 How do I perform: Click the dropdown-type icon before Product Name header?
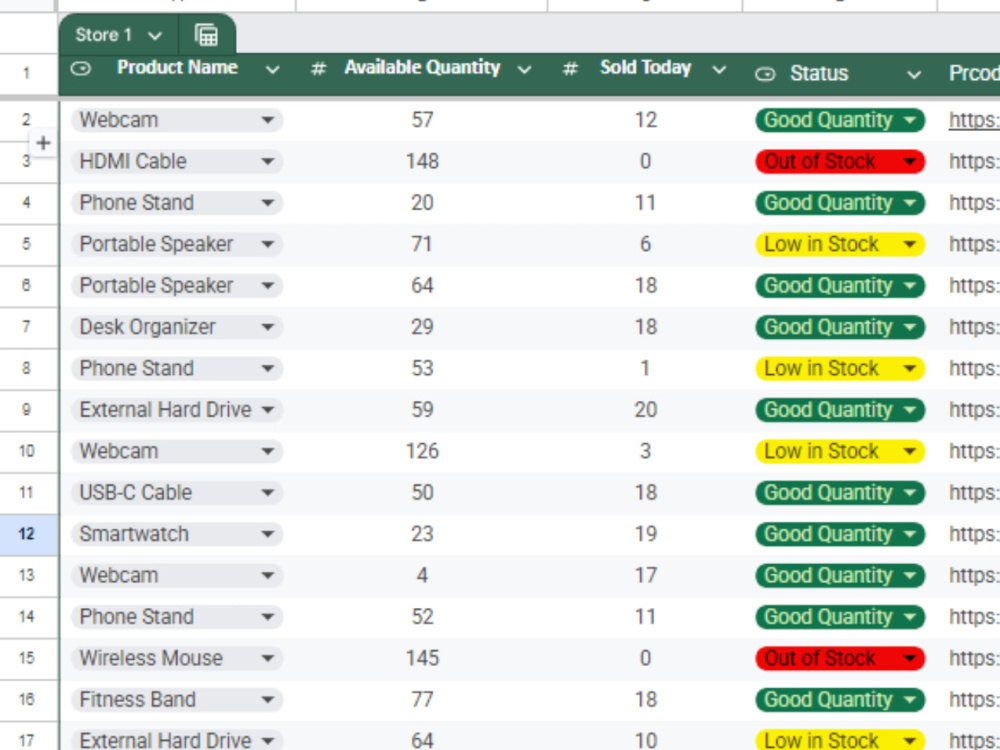point(81,68)
